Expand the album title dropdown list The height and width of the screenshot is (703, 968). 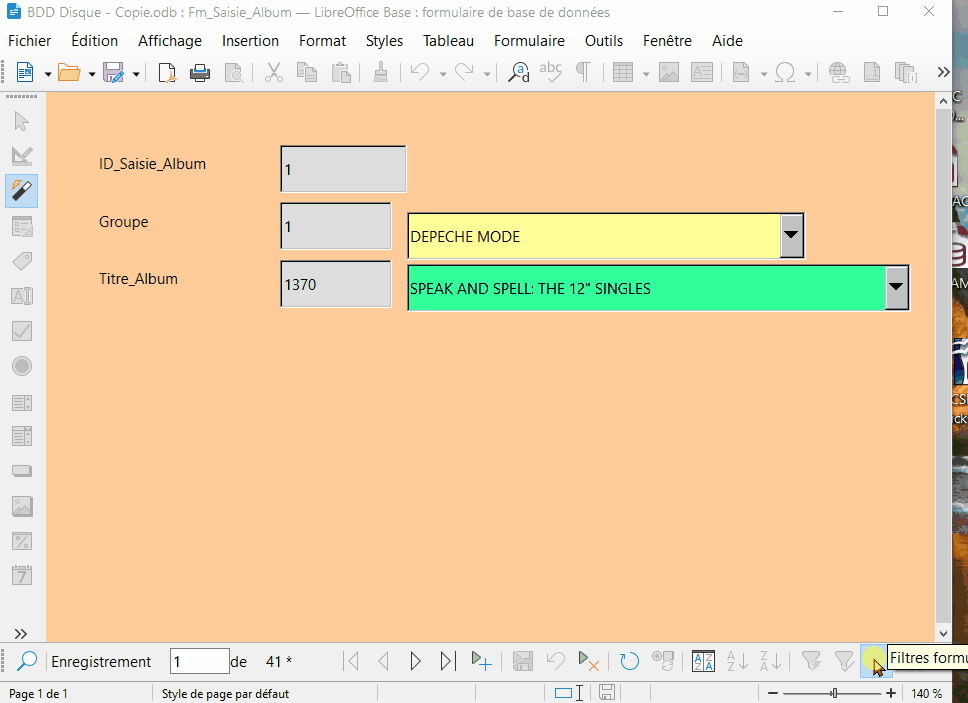897,288
